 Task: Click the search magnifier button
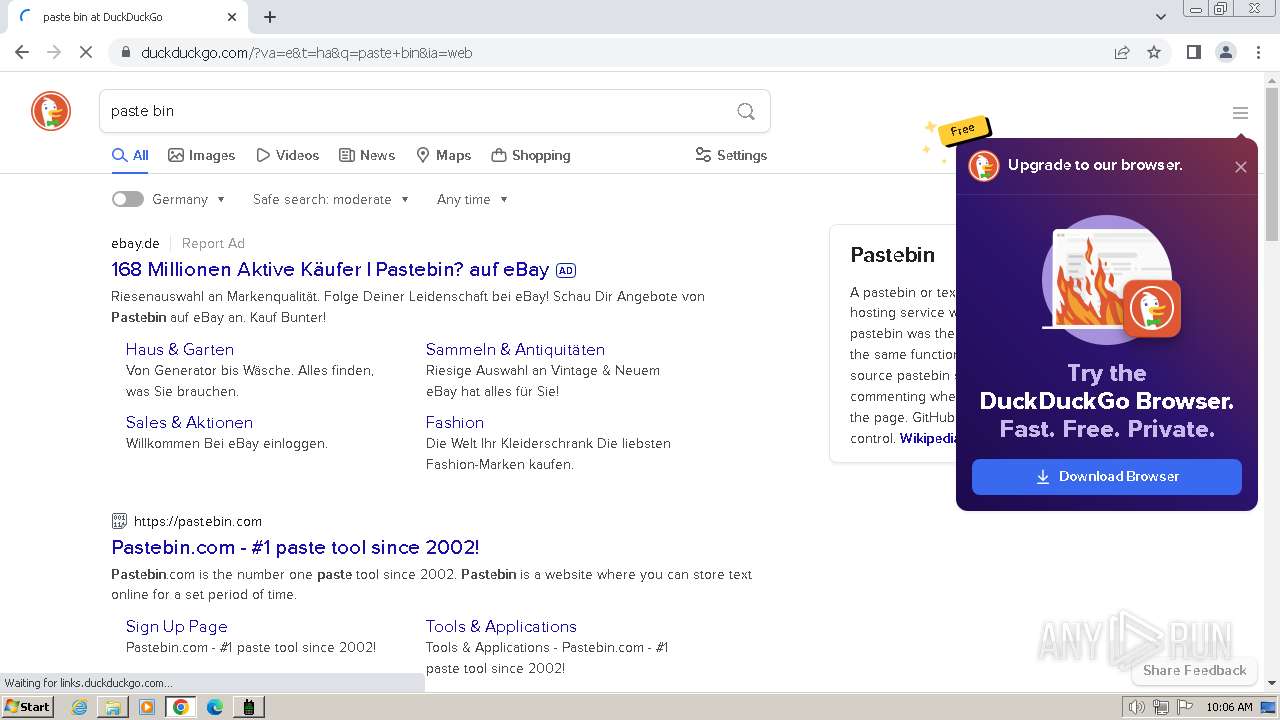pos(746,111)
